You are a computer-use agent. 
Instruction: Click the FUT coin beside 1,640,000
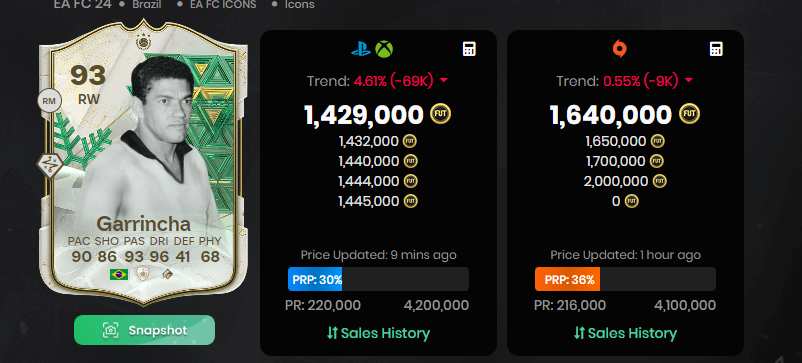tap(689, 114)
